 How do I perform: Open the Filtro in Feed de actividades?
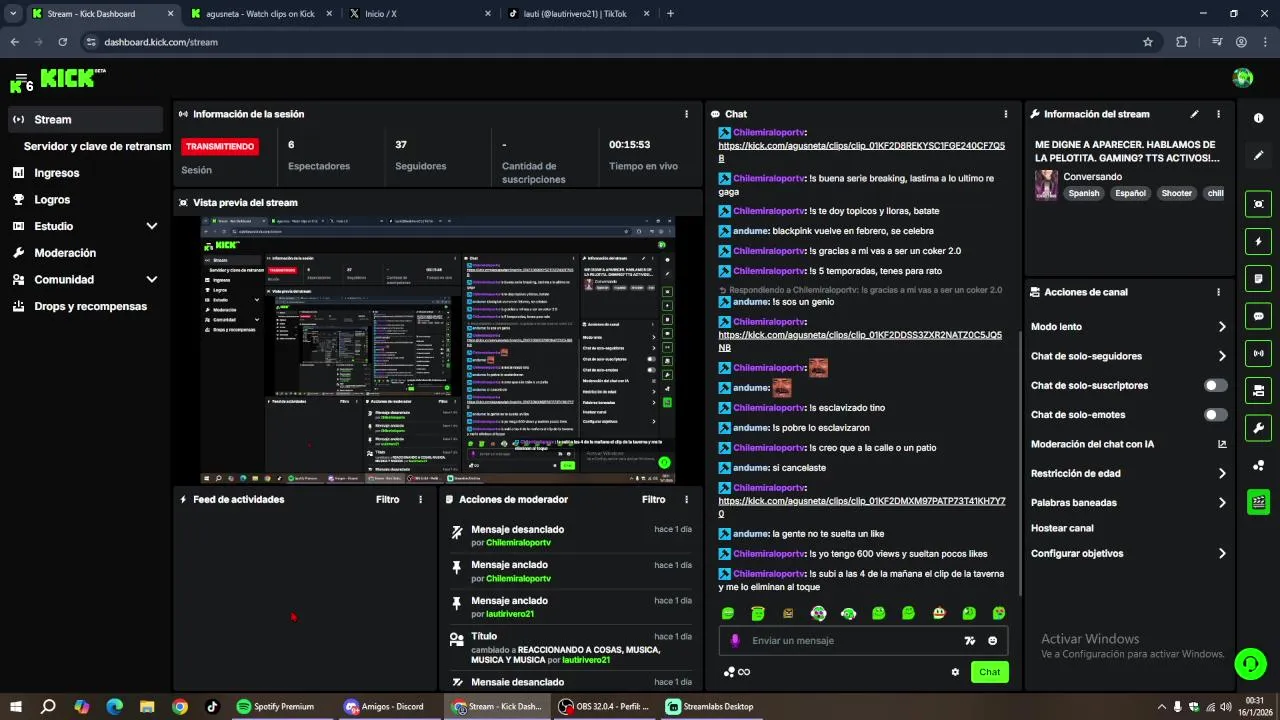click(x=387, y=499)
